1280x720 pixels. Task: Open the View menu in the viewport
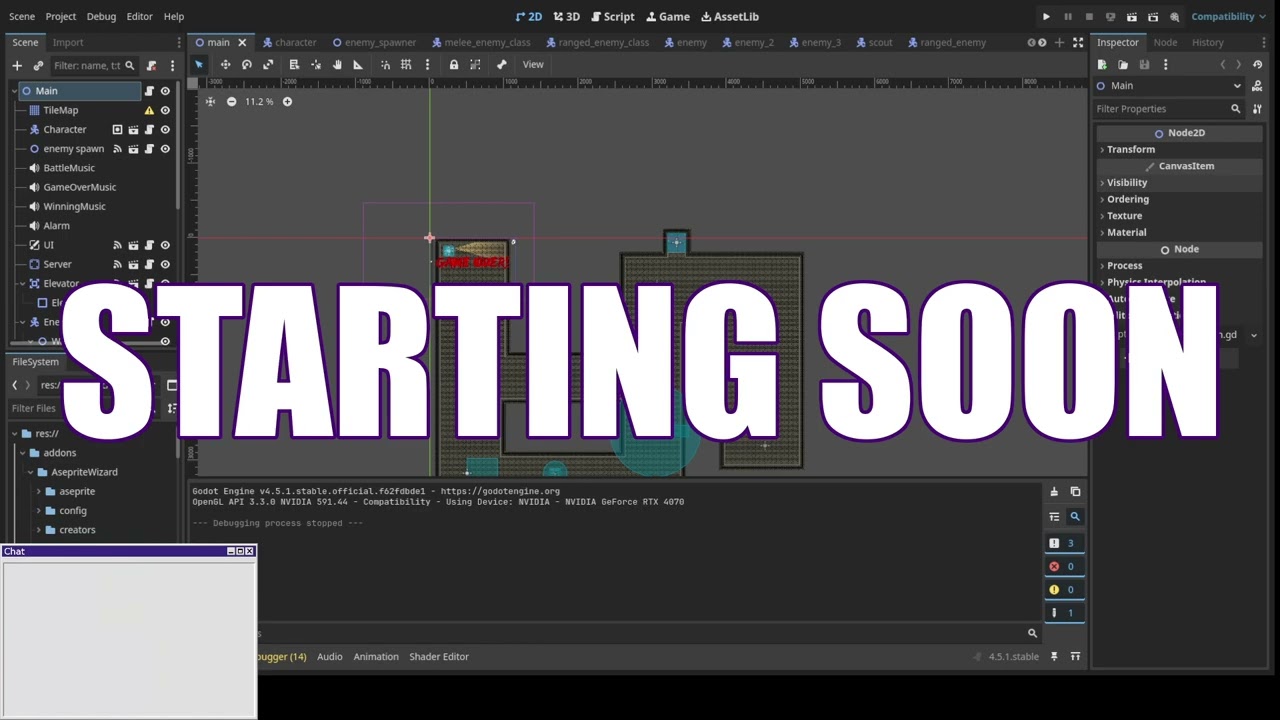click(x=533, y=65)
